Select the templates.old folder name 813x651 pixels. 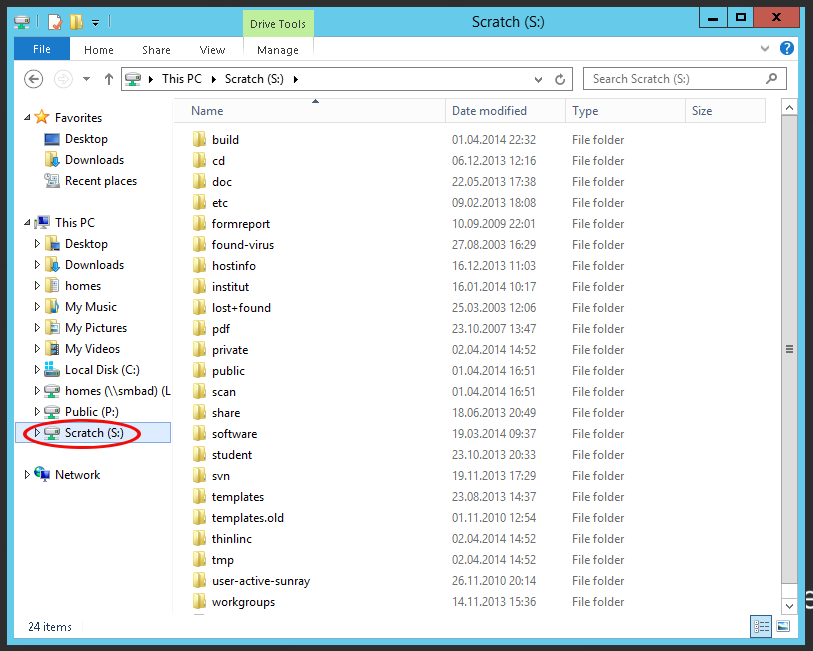click(248, 518)
